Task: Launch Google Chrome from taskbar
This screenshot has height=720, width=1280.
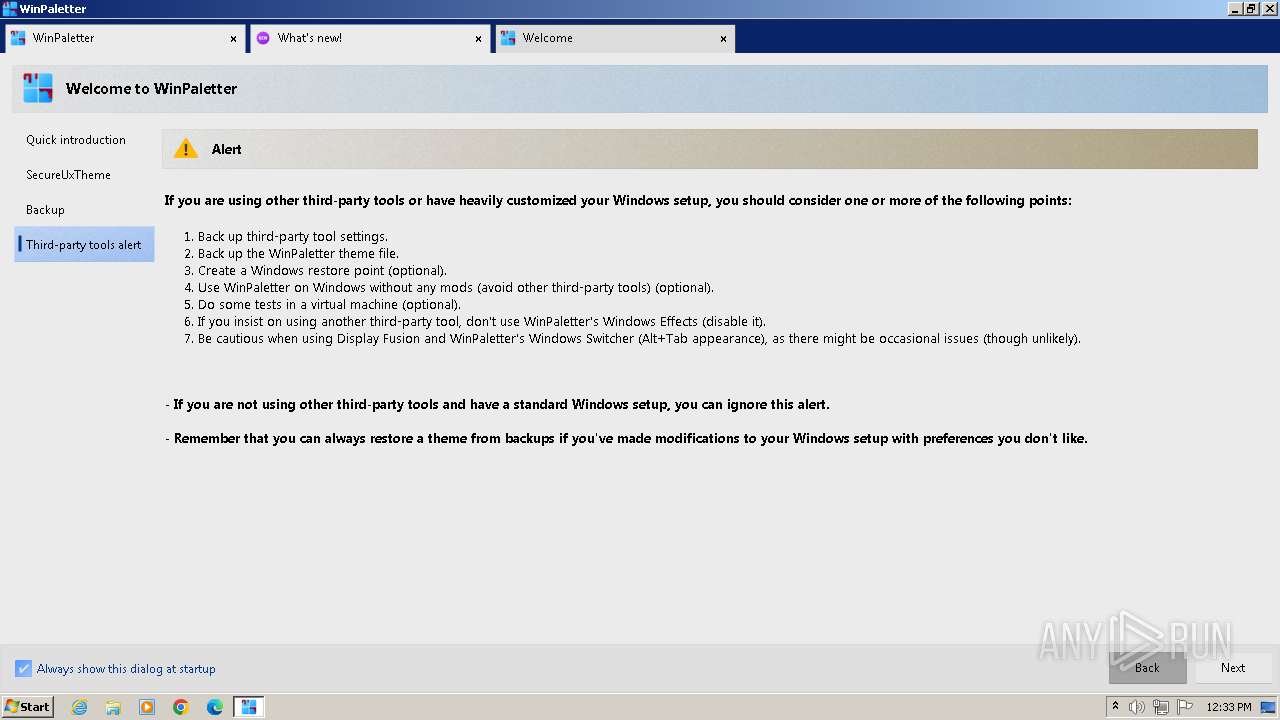Action: (181, 707)
